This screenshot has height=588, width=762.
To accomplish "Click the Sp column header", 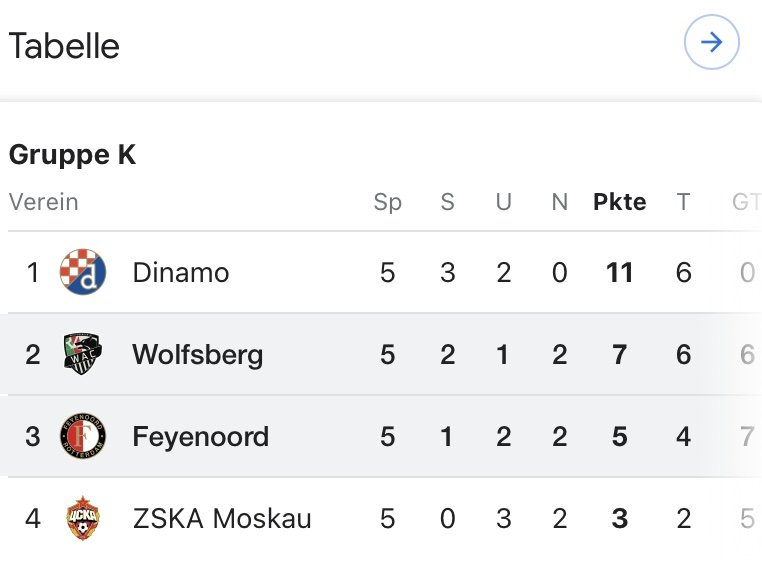I will [x=387, y=202].
